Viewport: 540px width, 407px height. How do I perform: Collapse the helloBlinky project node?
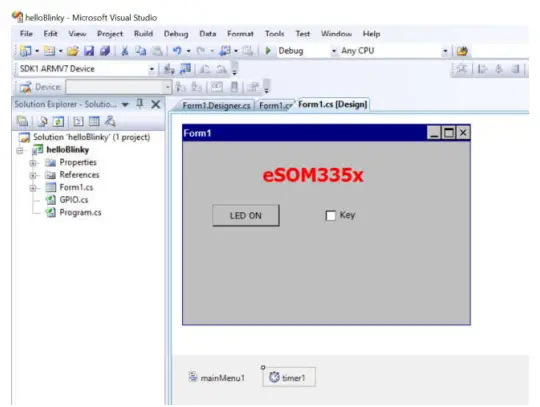coord(20,150)
